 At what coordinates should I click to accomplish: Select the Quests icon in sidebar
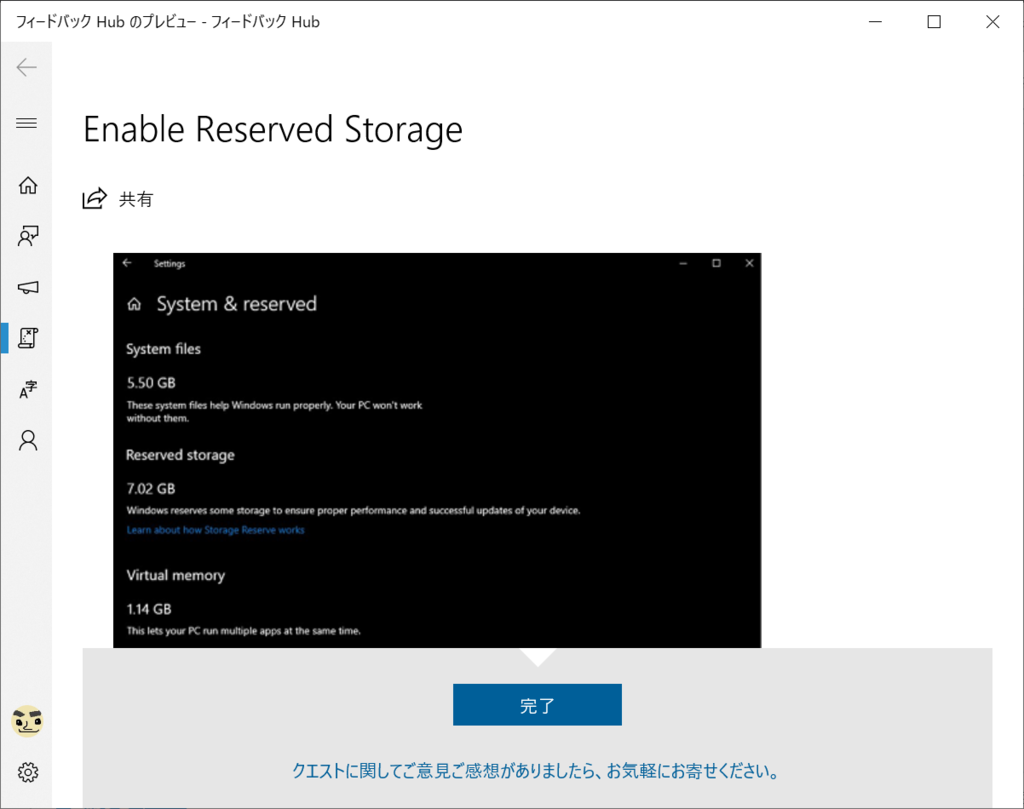pyautogui.click(x=27, y=338)
